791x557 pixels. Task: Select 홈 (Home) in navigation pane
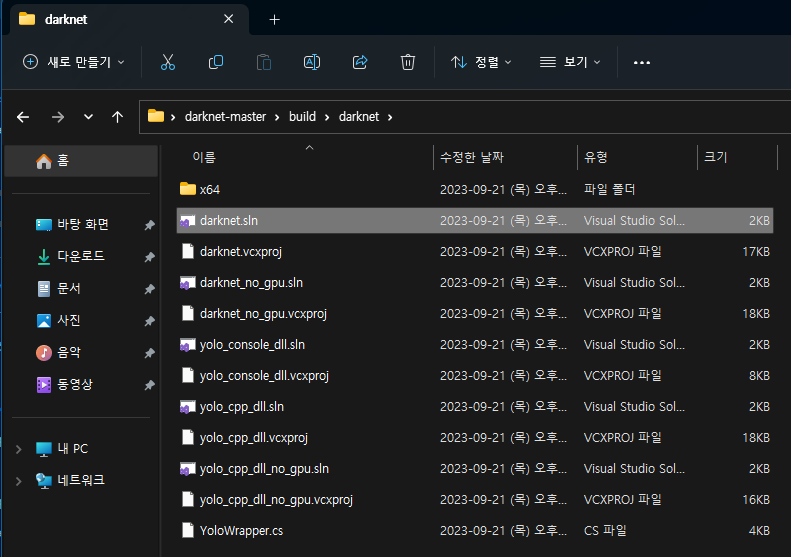[x=81, y=161]
